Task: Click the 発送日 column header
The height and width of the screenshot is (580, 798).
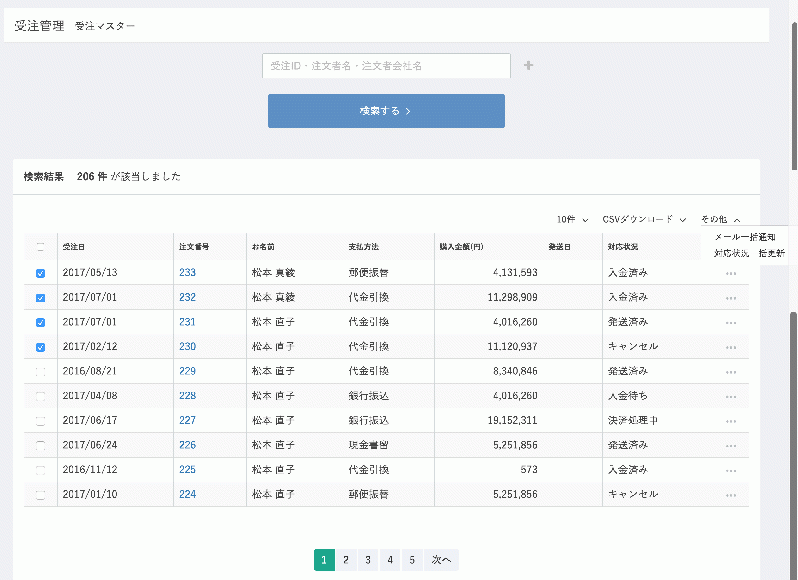Action: (559, 247)
